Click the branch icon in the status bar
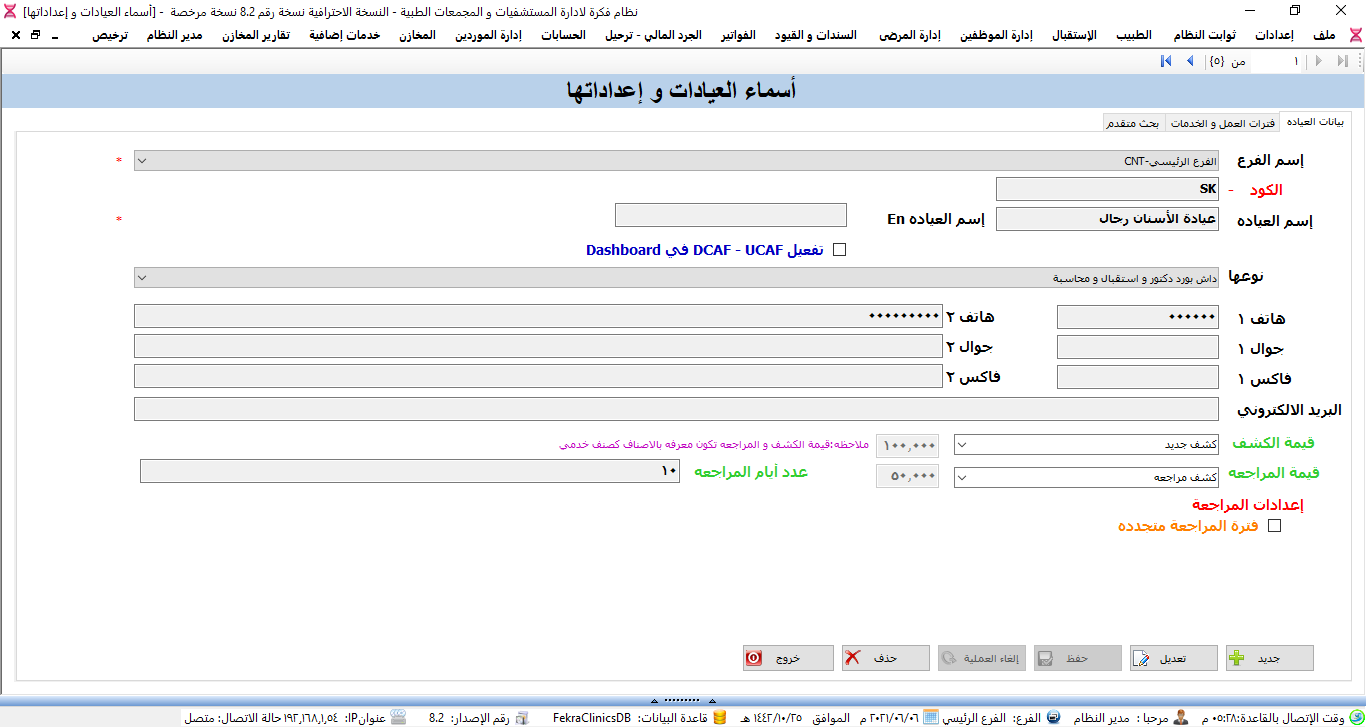1366x728 pixels. click(x=1053, y=718)
